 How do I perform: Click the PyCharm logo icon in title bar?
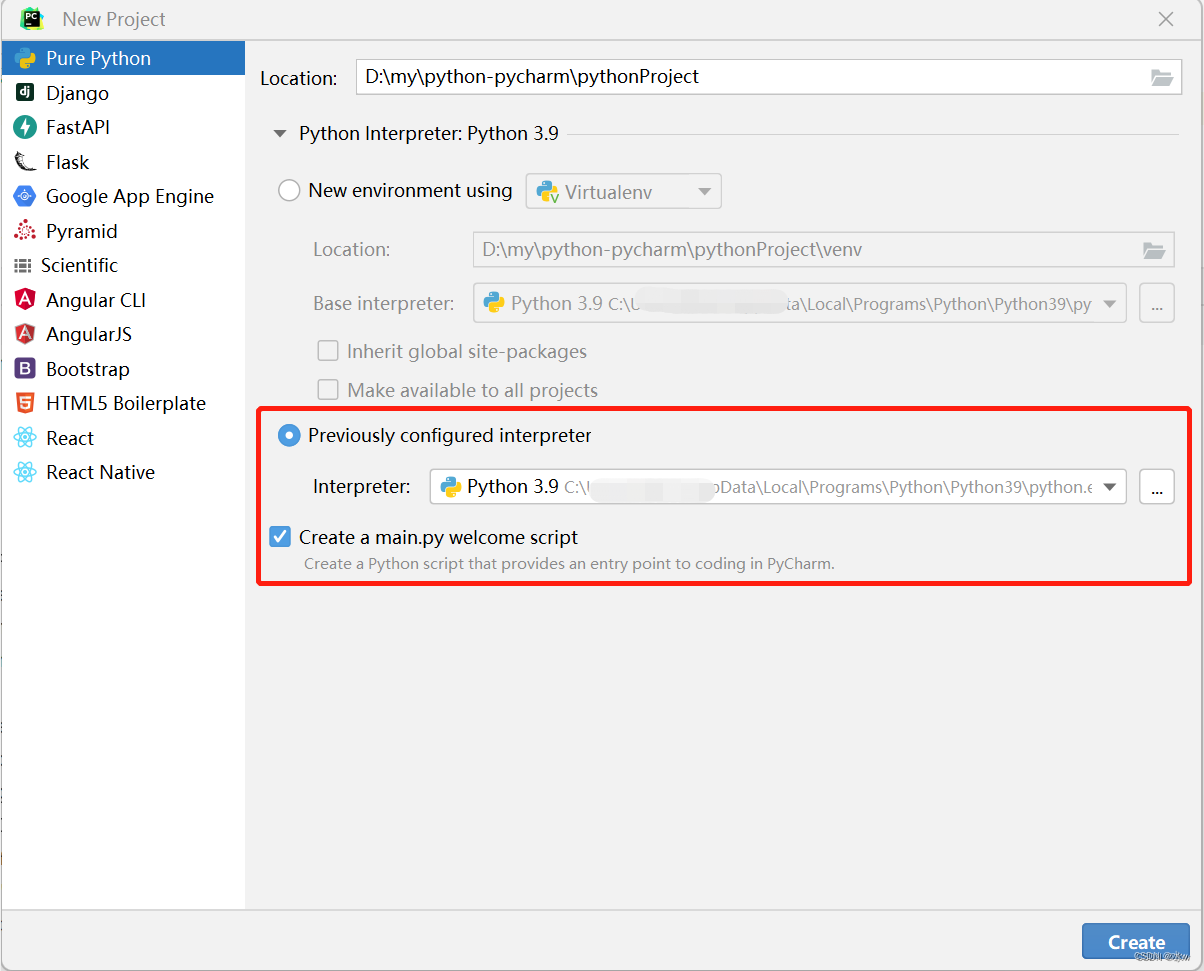32,18
